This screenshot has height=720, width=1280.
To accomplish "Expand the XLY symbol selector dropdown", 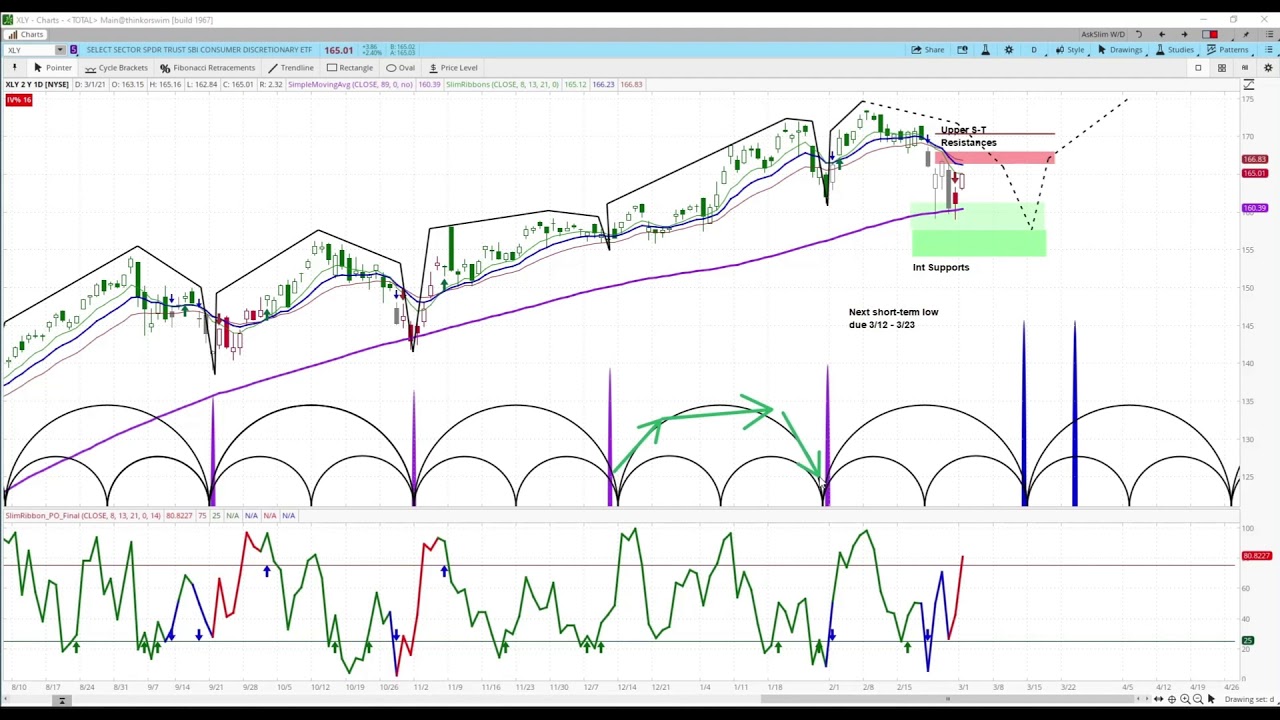I will point(60,50).
